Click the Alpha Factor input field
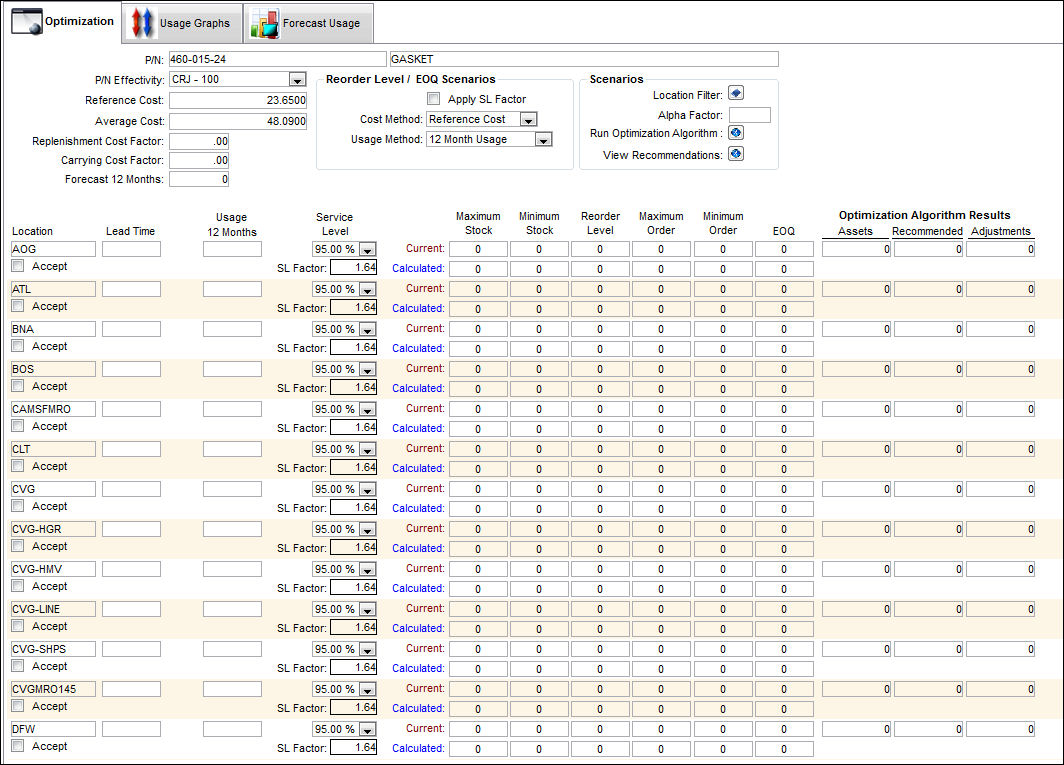Viewport: 1064px width, 765px height. 749,115
